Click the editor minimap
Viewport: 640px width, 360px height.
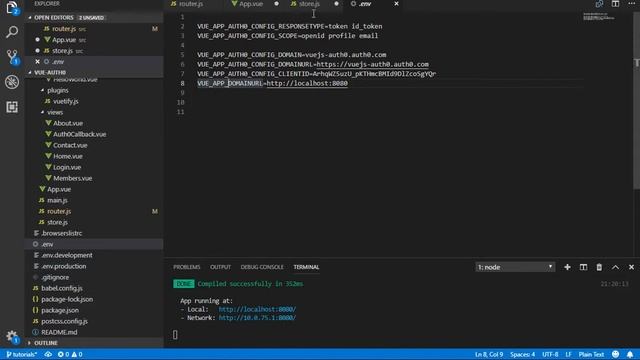599,17
